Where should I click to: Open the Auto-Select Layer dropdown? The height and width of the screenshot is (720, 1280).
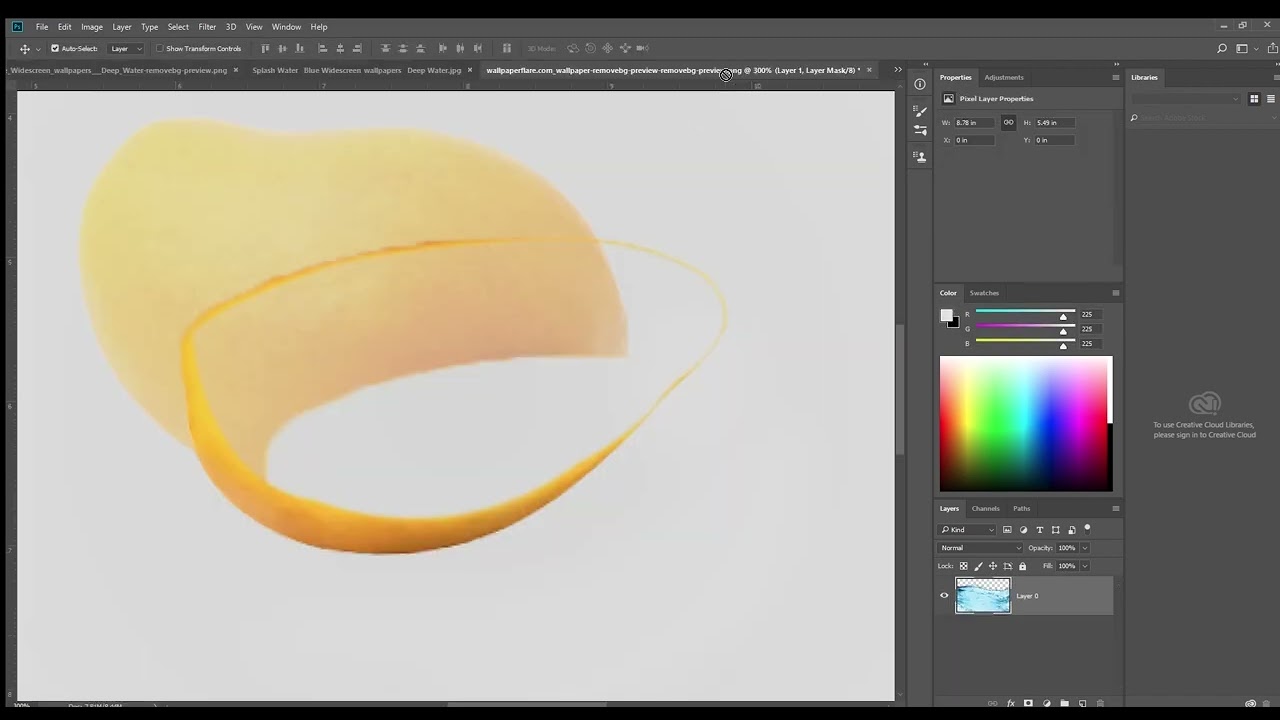(x=125, y=48)
